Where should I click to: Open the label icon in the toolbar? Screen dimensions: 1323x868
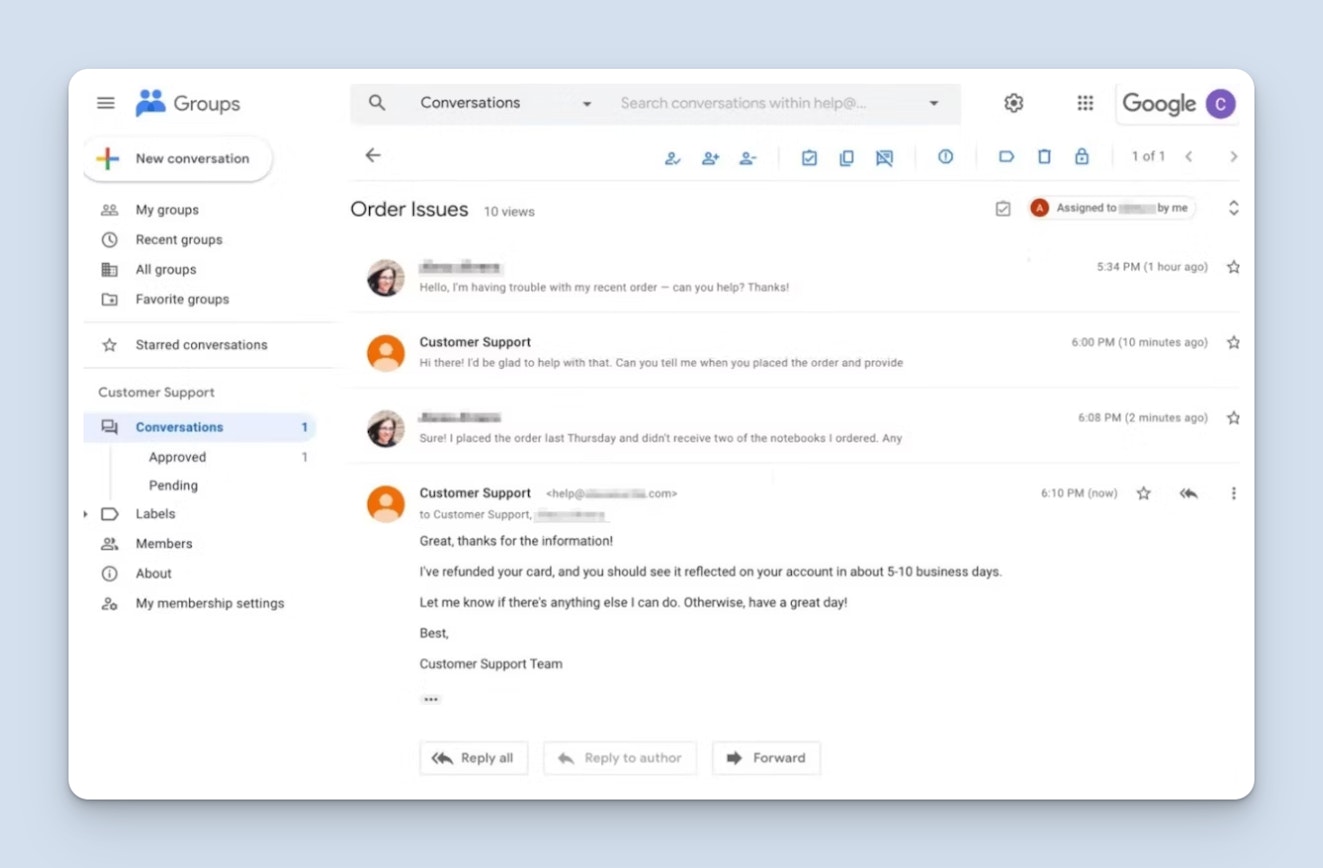pyautogui.click(x=1006, y=157)
